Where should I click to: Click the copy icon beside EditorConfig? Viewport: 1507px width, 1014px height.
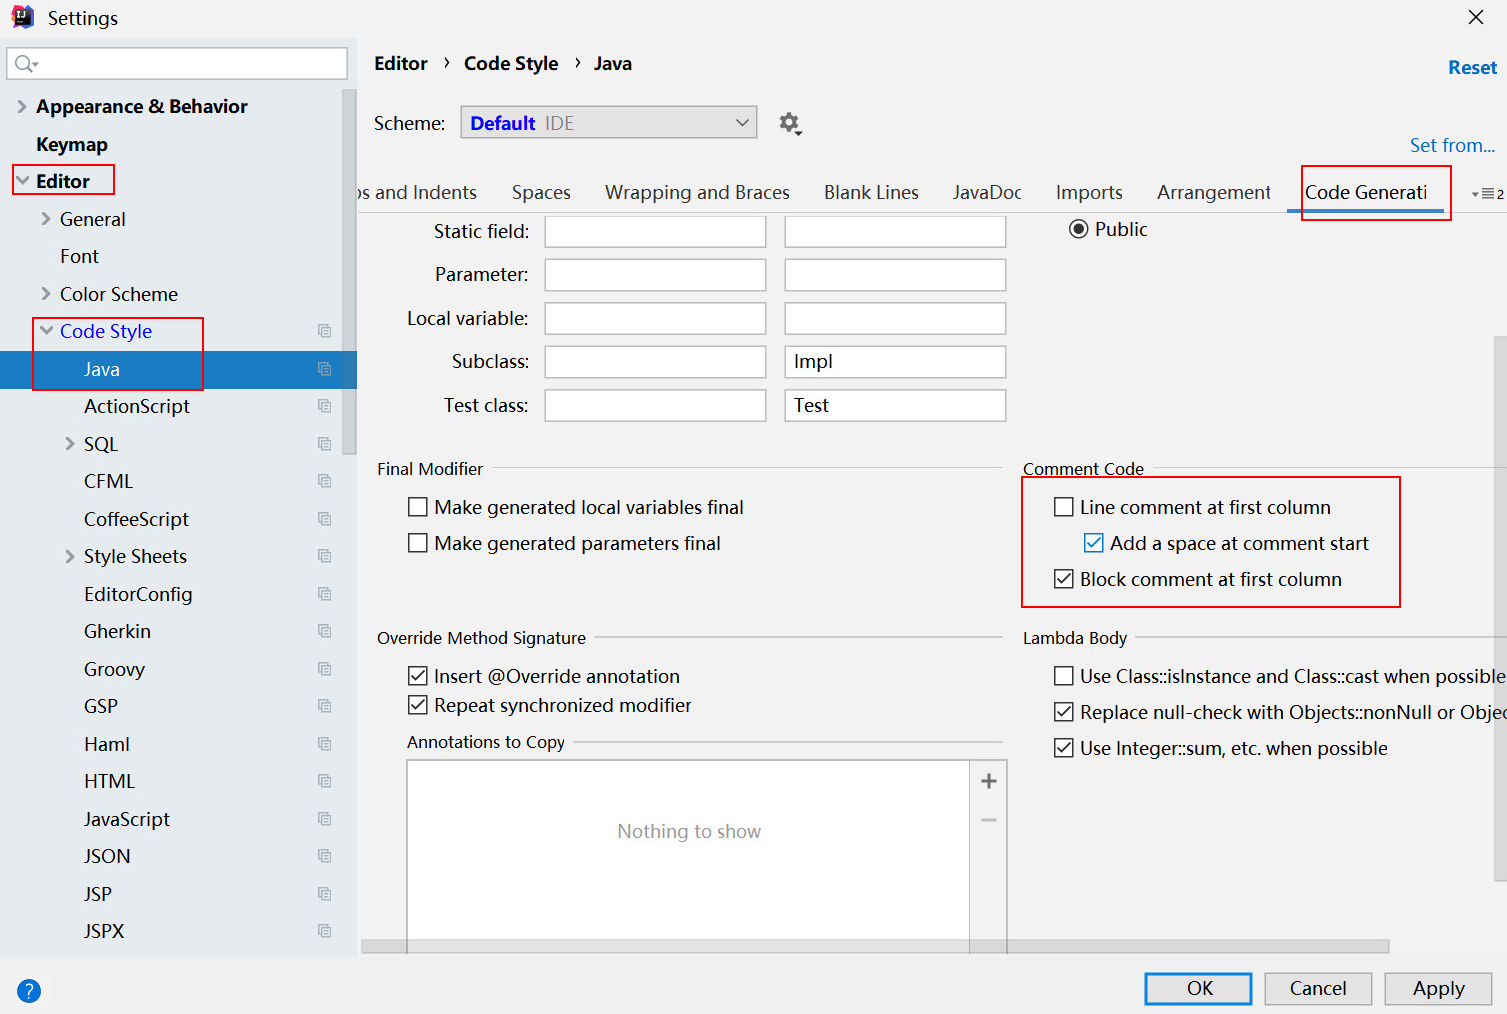(x=325, y=594)
